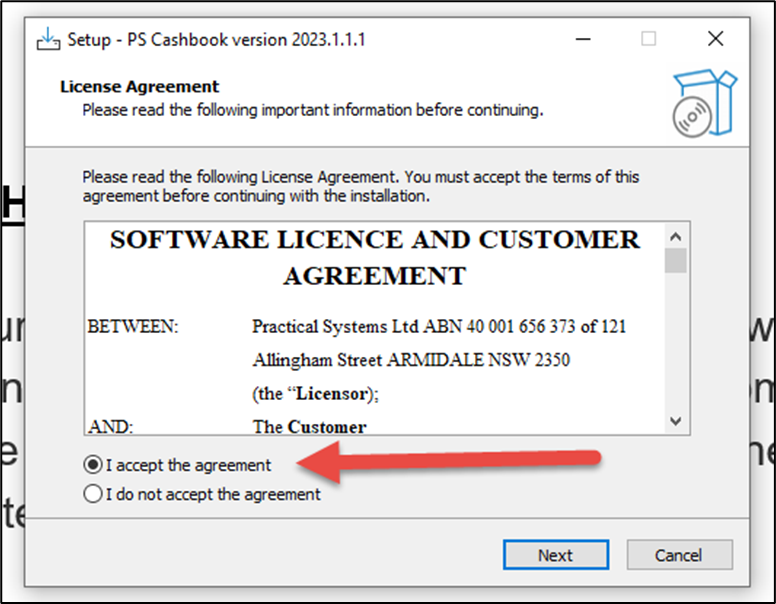Click the '(the "Licensor");' text
The image size is (776, 604).
(x=315, y=394)
